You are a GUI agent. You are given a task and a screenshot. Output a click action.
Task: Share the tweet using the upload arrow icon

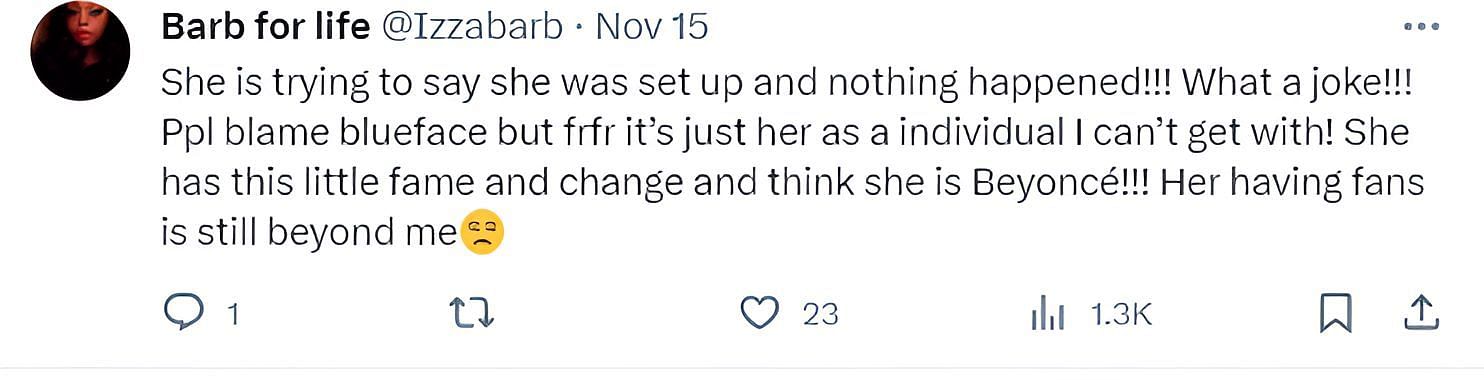pyautogui.click(x=1420, y=313)
